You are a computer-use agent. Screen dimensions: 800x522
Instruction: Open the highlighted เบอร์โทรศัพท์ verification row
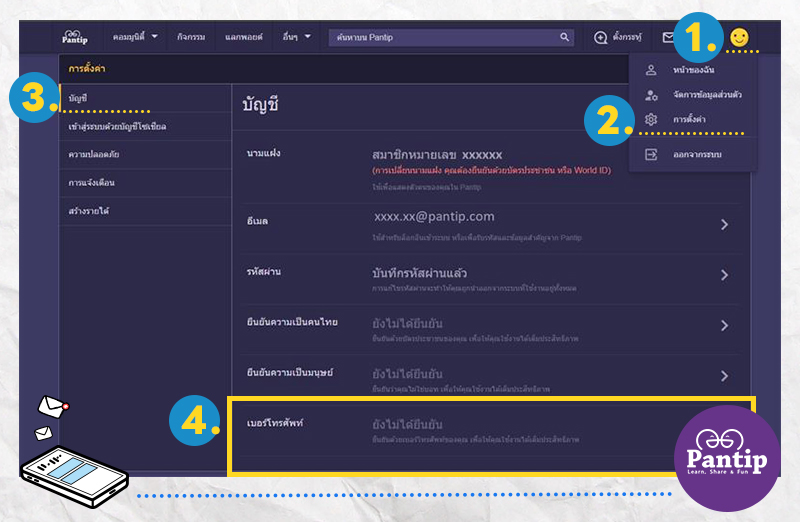pyautogui.click(x=490, y=430)
